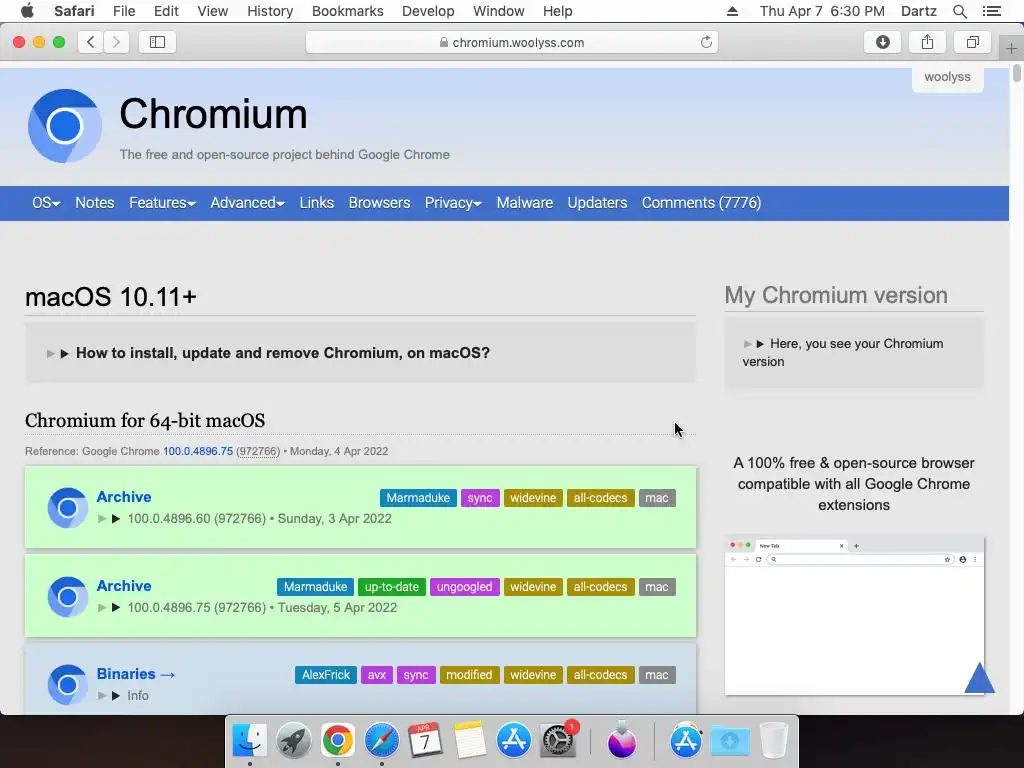The image size is (1024, 768).
Task: Open the Share button in the toolbar
Action: click(x=927, y=42)
